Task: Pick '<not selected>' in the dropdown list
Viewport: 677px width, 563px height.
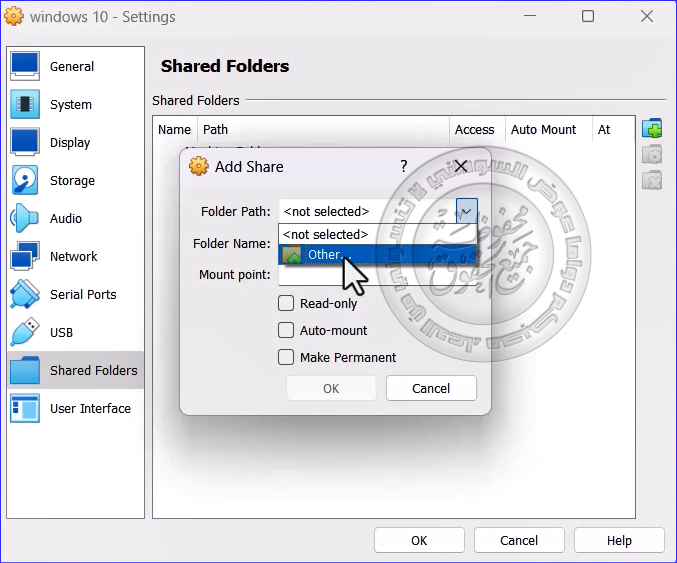Action: [x=326, y=235]
